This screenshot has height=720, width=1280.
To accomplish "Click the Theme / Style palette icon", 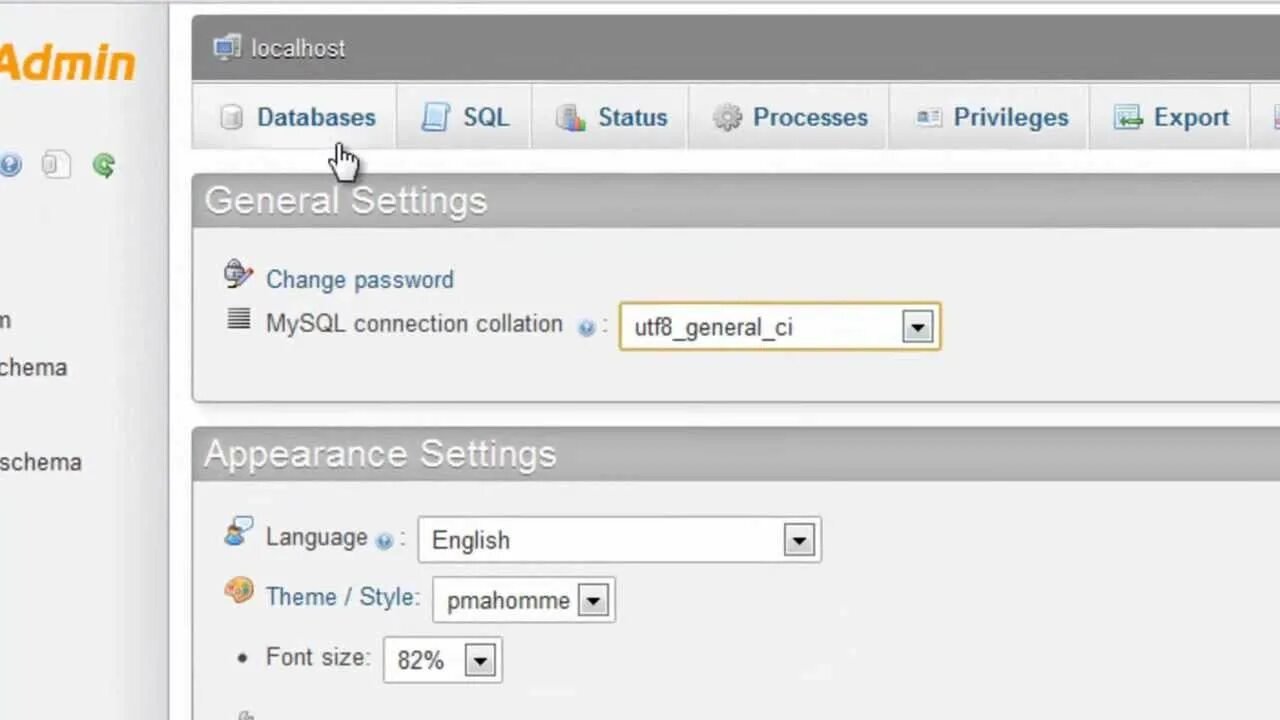I will (x=239, y=591).
